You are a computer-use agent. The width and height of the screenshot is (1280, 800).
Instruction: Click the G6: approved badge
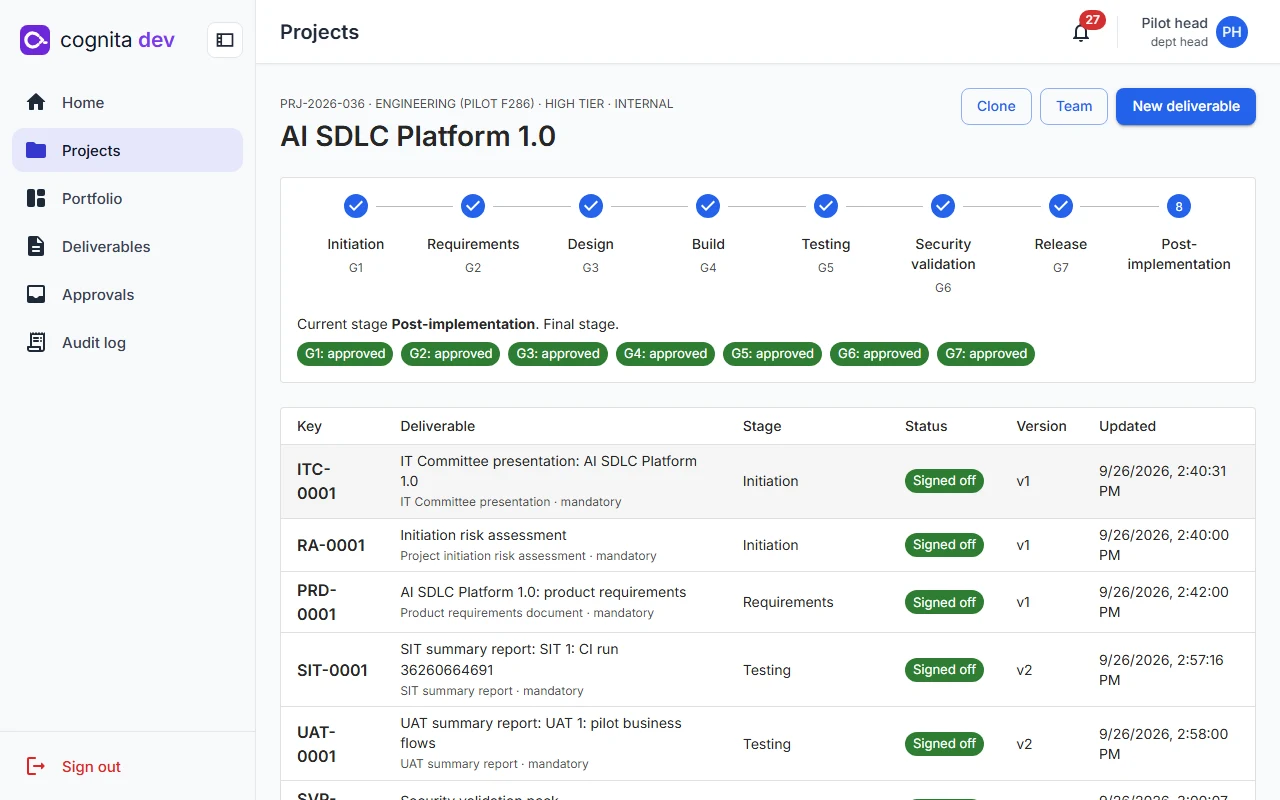click(880, 353)
